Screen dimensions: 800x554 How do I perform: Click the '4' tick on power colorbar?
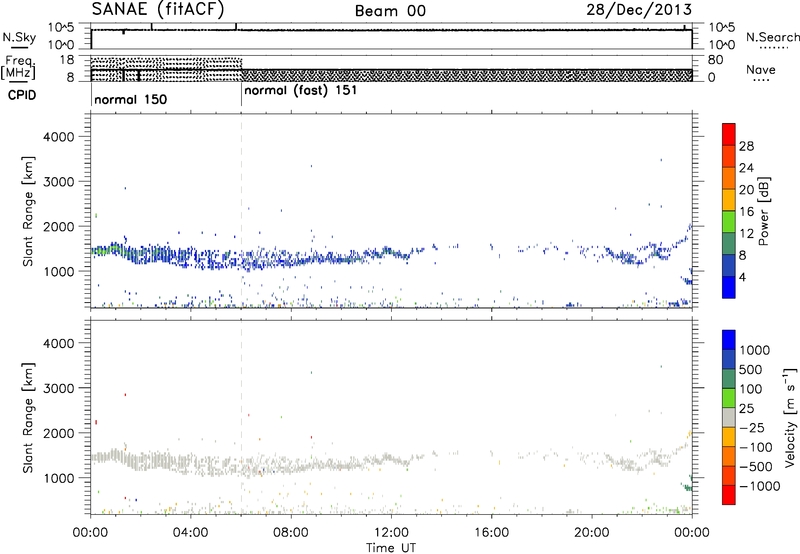point(742,277)
